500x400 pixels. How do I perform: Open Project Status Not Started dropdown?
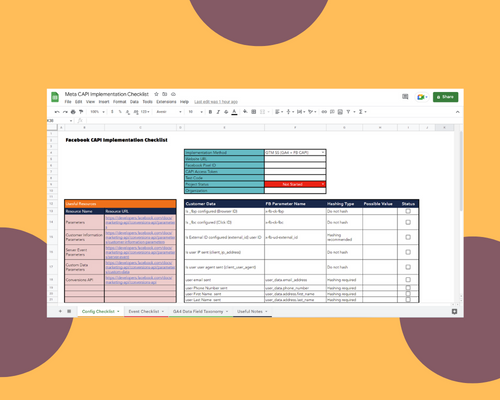(295, 184)
